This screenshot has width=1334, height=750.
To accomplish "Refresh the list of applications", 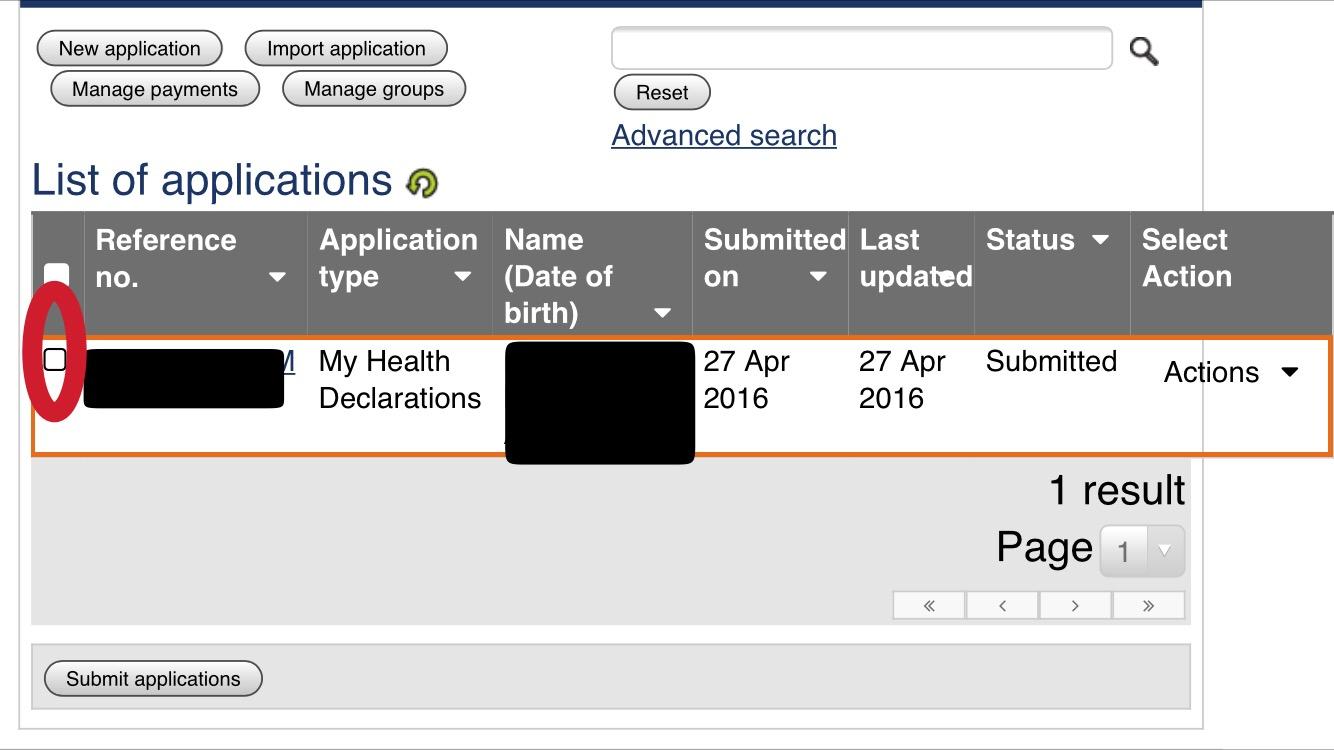I will [x=422, y=183].
